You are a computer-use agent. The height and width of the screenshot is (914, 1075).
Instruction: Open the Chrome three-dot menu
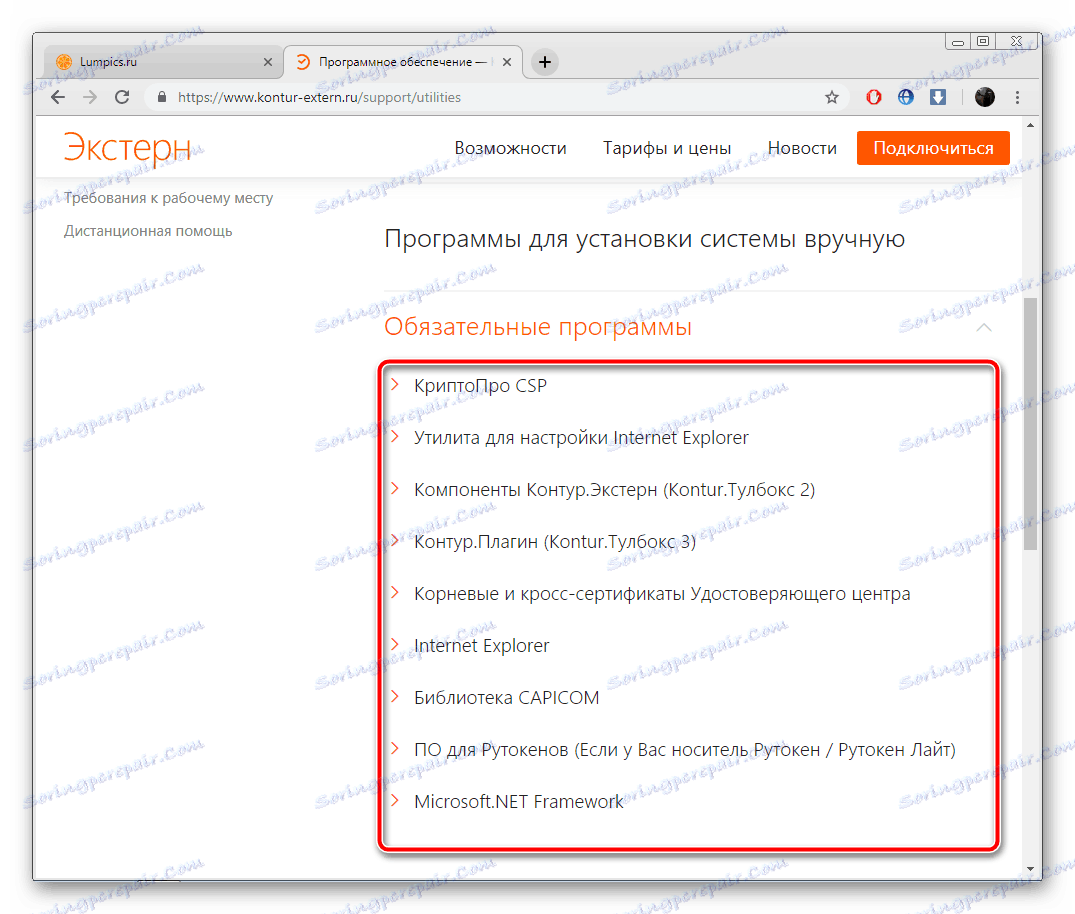1017,97
